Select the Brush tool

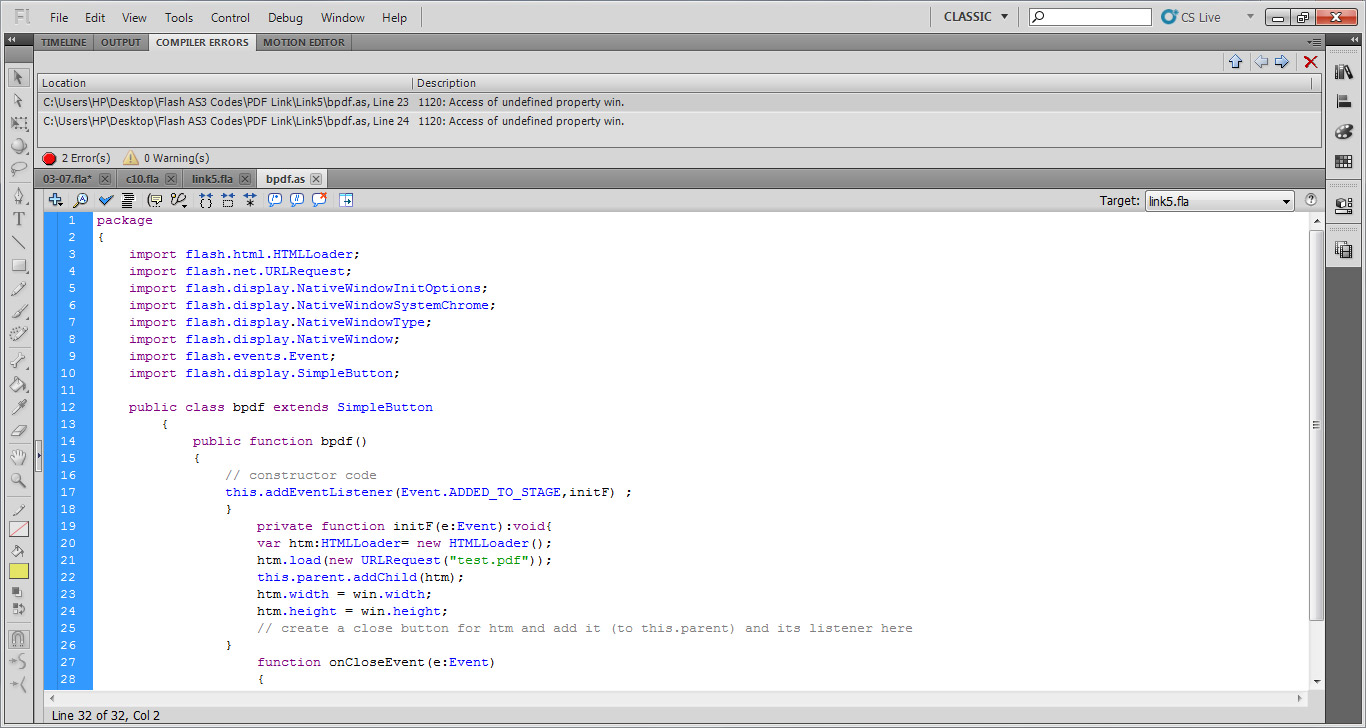(x=18, y=311)
